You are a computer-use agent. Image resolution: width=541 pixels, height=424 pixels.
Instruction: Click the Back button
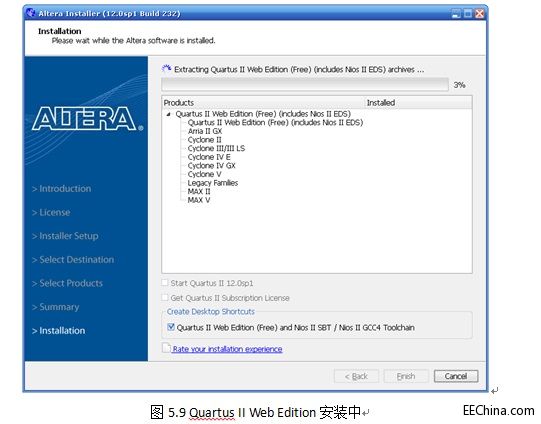pos(356,376)
